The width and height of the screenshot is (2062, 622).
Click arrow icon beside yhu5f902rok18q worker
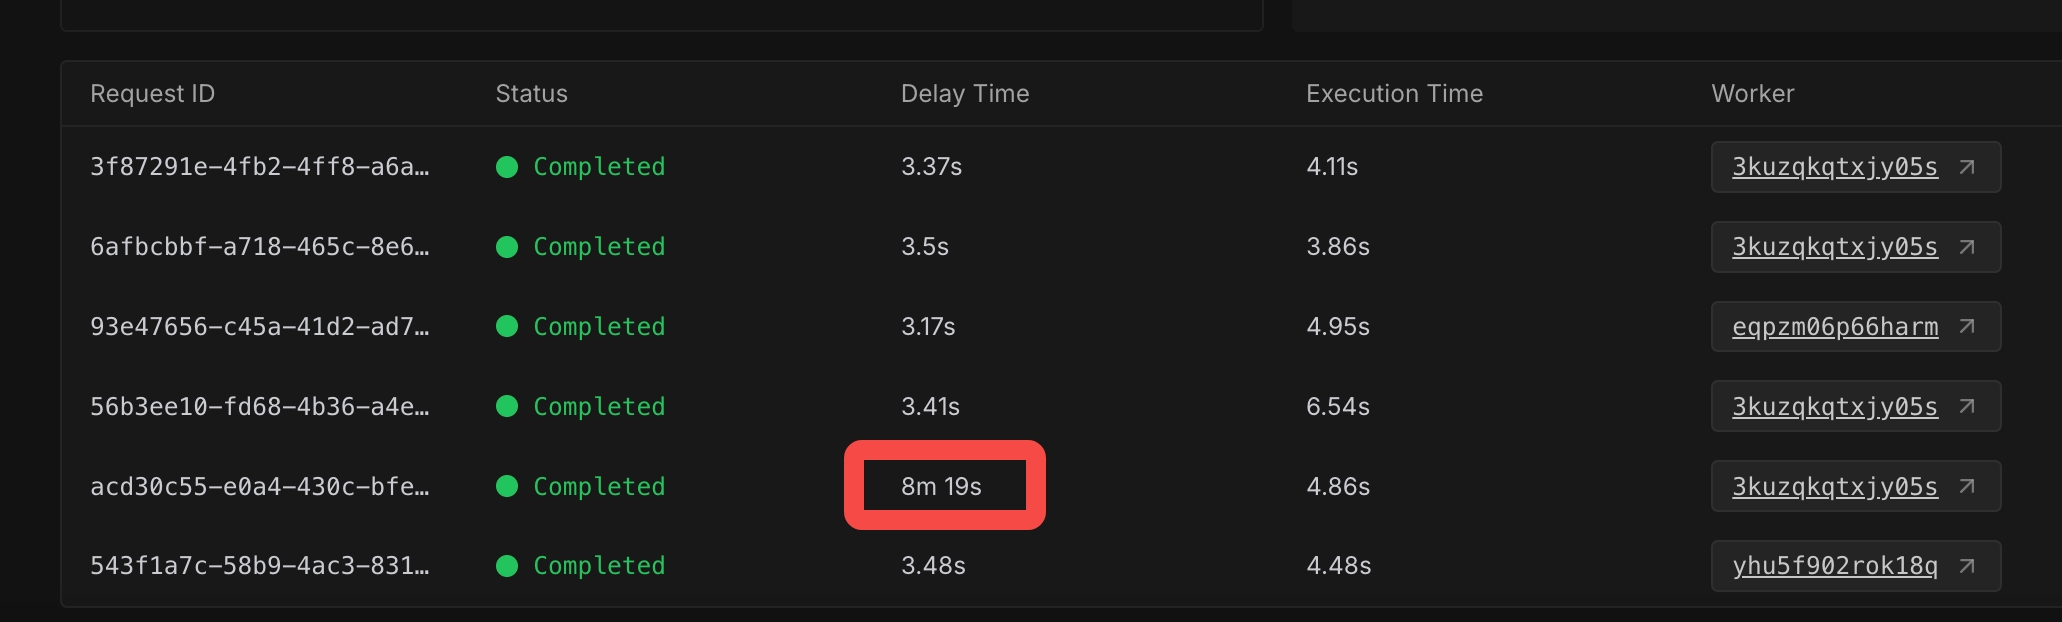pos(1967,566)
